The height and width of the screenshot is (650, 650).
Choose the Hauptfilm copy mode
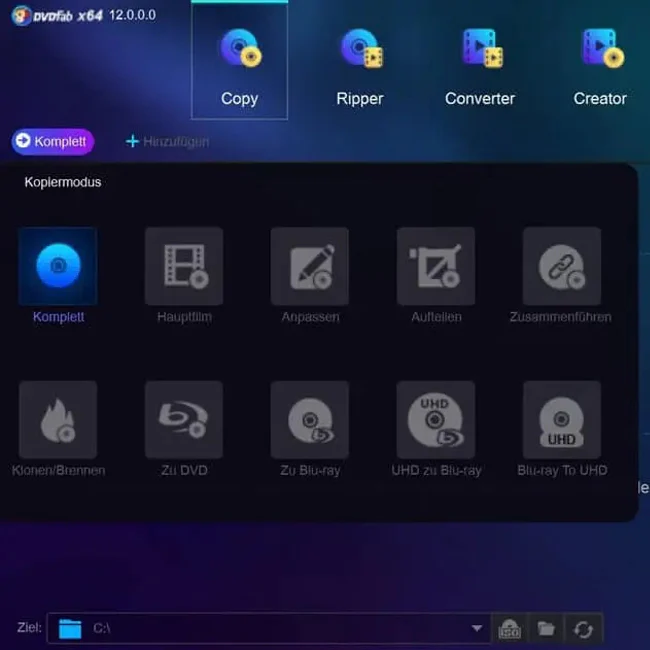coord(184,266)
